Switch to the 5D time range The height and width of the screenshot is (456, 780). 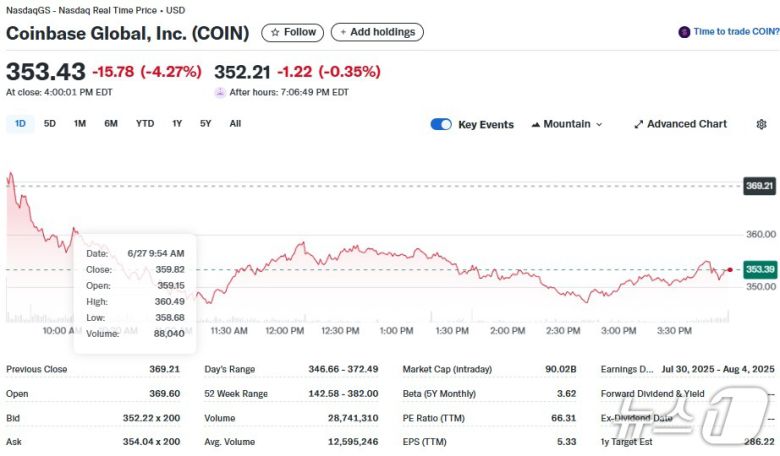point(50,124)
